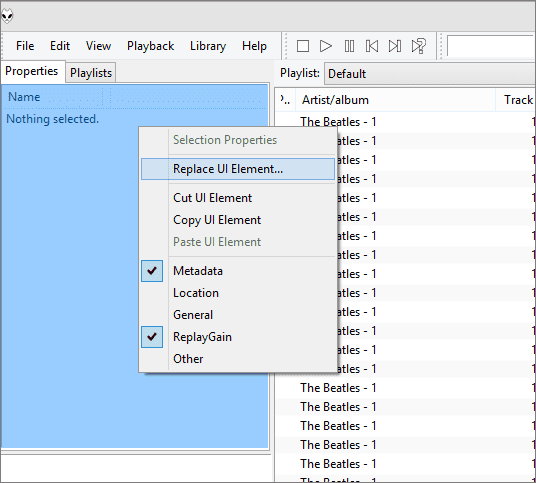Open the Playback menu
The width and height of the screenshot is (536, 483).
150,46
